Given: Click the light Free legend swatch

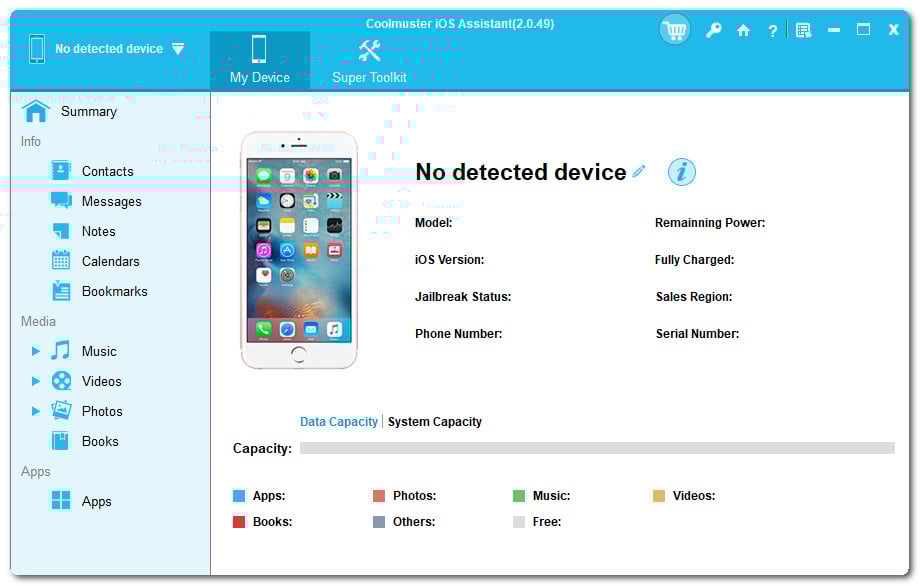Looking at the screenshot, I should pyautogui.click(x=519, y=521).
